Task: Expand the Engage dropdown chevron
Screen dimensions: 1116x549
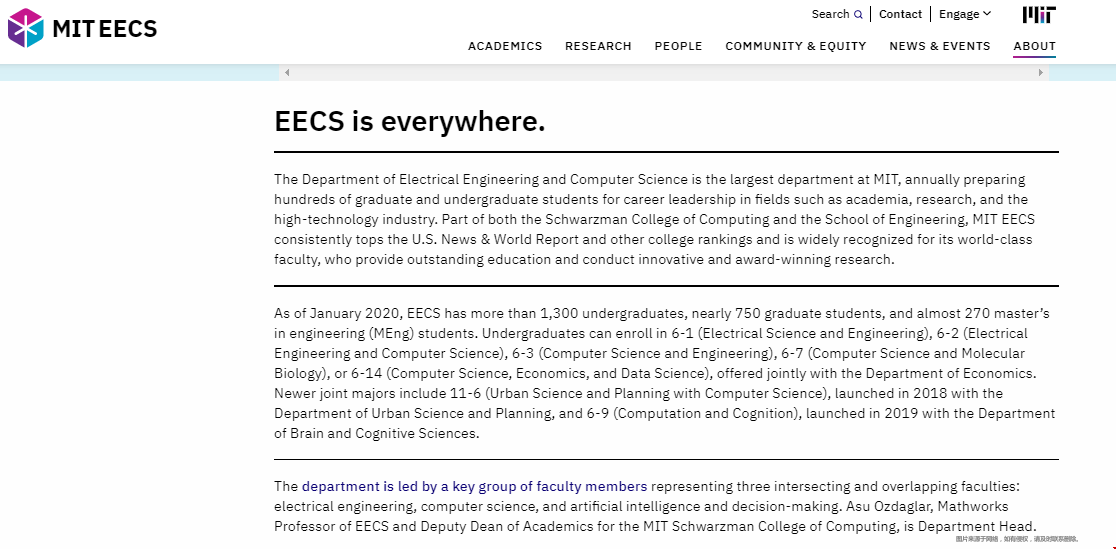Action: 987,14
